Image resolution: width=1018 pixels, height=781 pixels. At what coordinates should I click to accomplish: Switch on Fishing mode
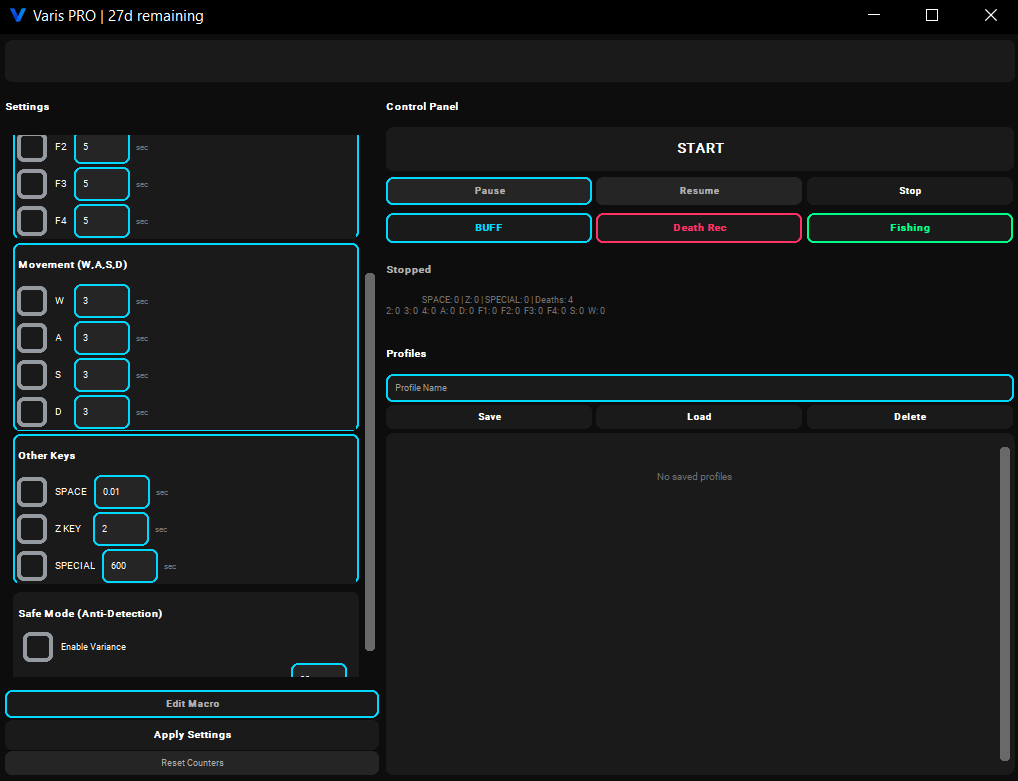tap(909, 228)
